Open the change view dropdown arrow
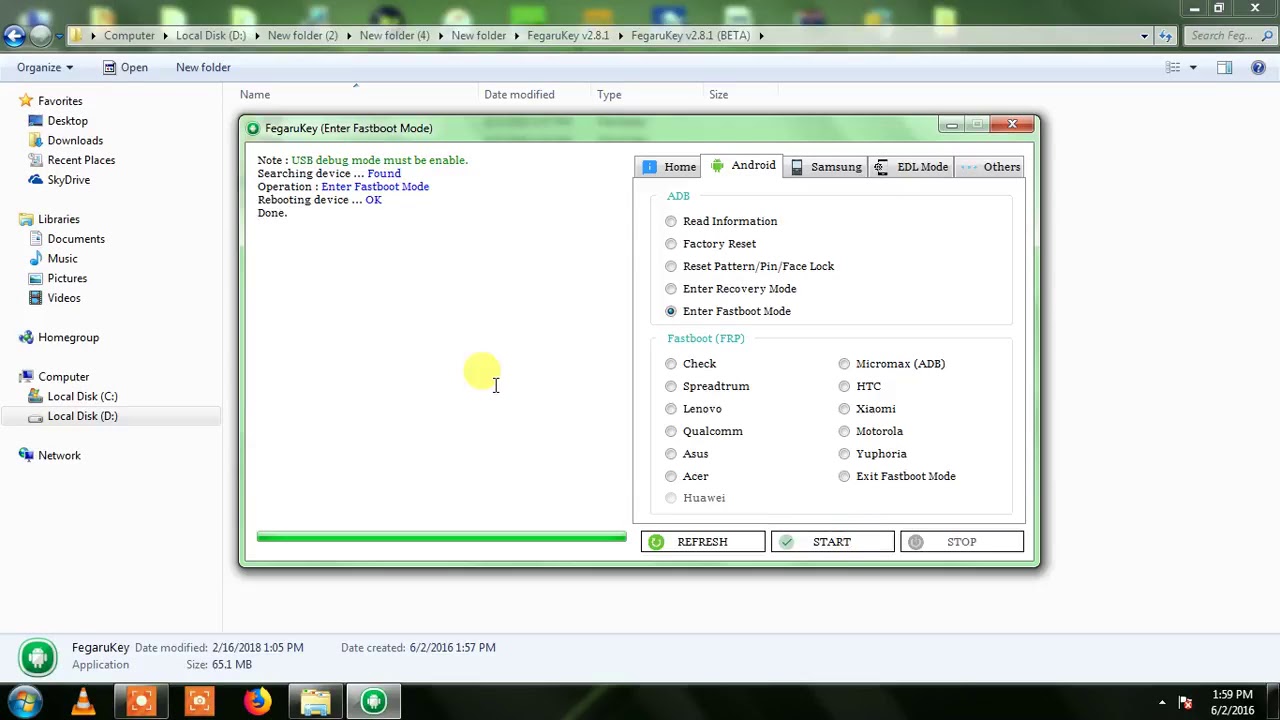 [1193, 67]
